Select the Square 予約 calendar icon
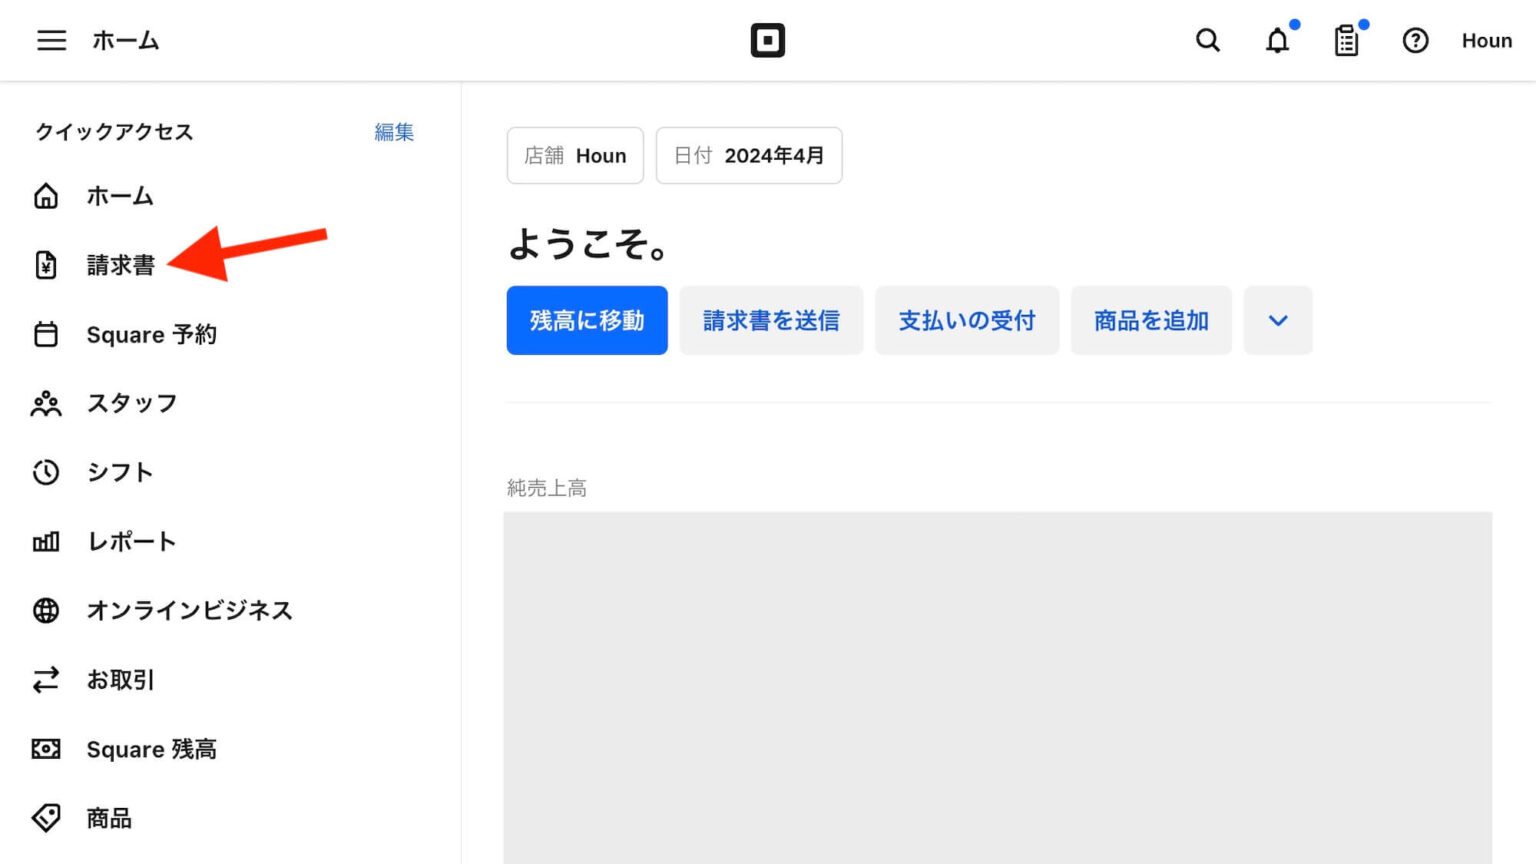 coord(46,334)
